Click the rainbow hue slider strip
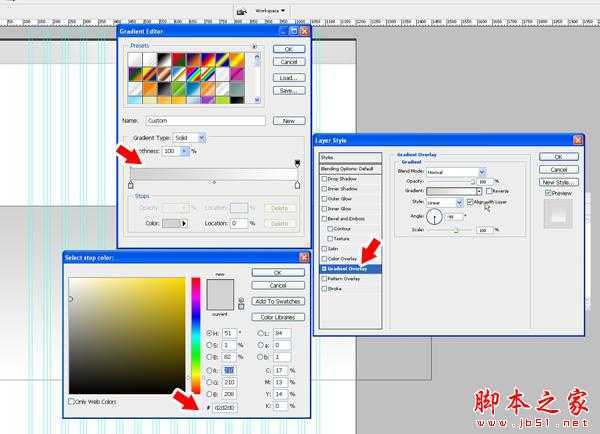 196,335
